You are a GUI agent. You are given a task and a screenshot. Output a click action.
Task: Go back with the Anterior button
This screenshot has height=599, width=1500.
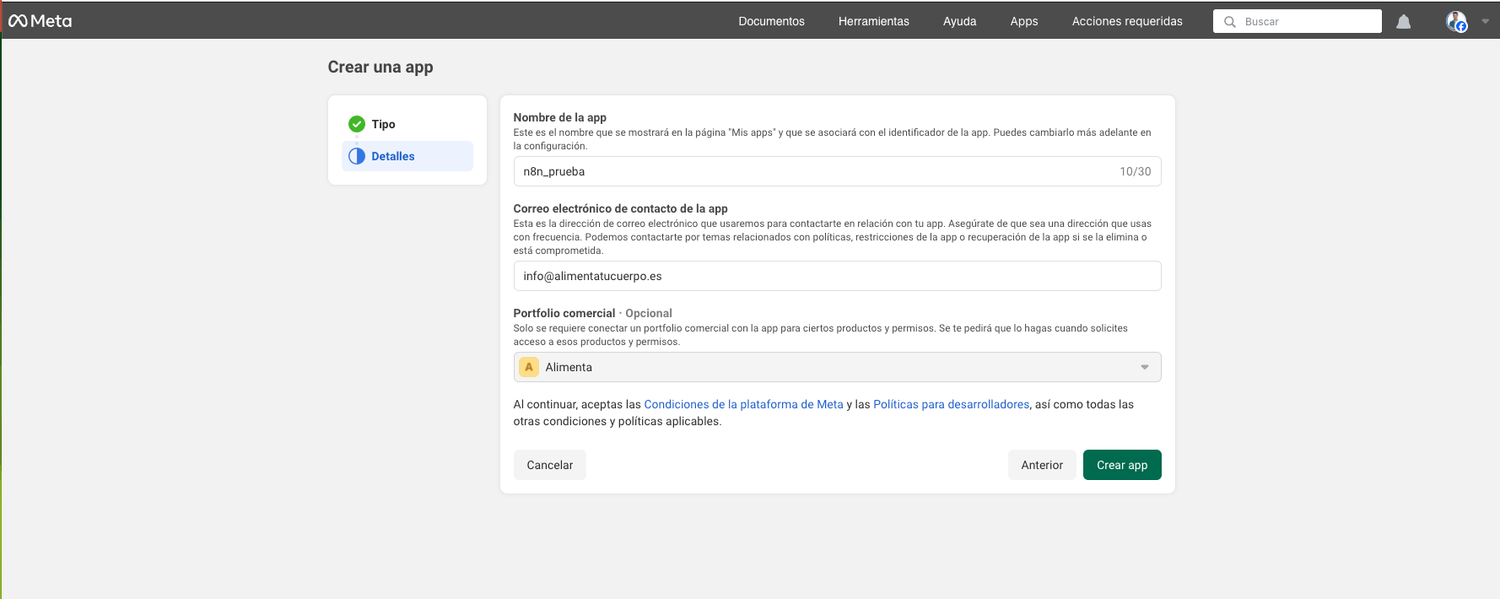1041,465
